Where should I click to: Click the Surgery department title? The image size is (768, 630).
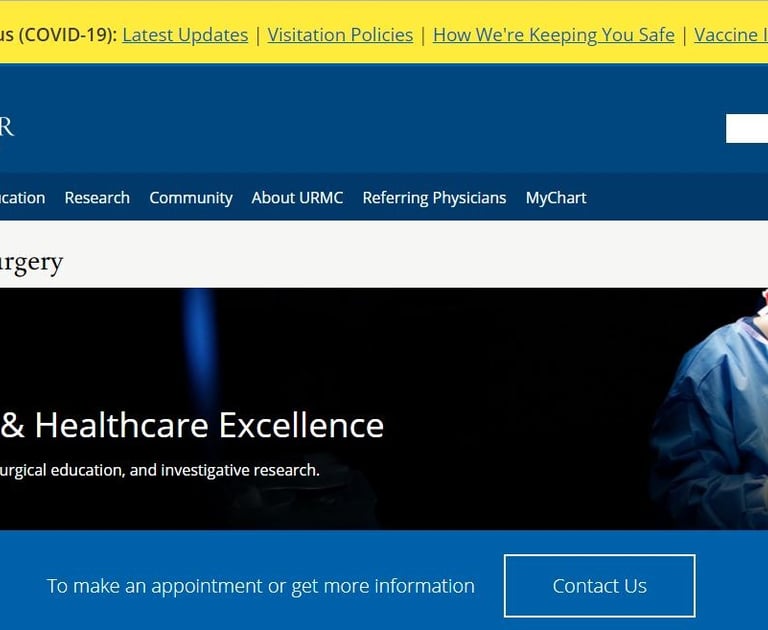point(31,263)
